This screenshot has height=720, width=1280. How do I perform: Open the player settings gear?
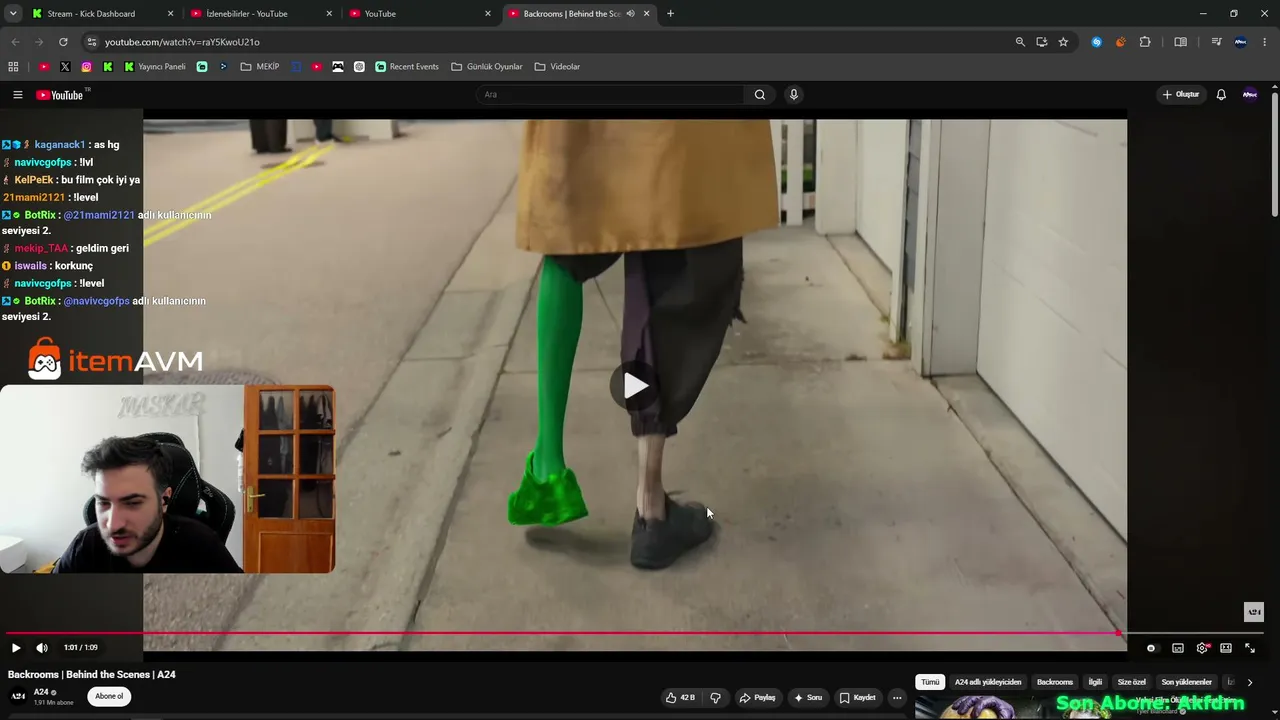tap(1202, 648)
